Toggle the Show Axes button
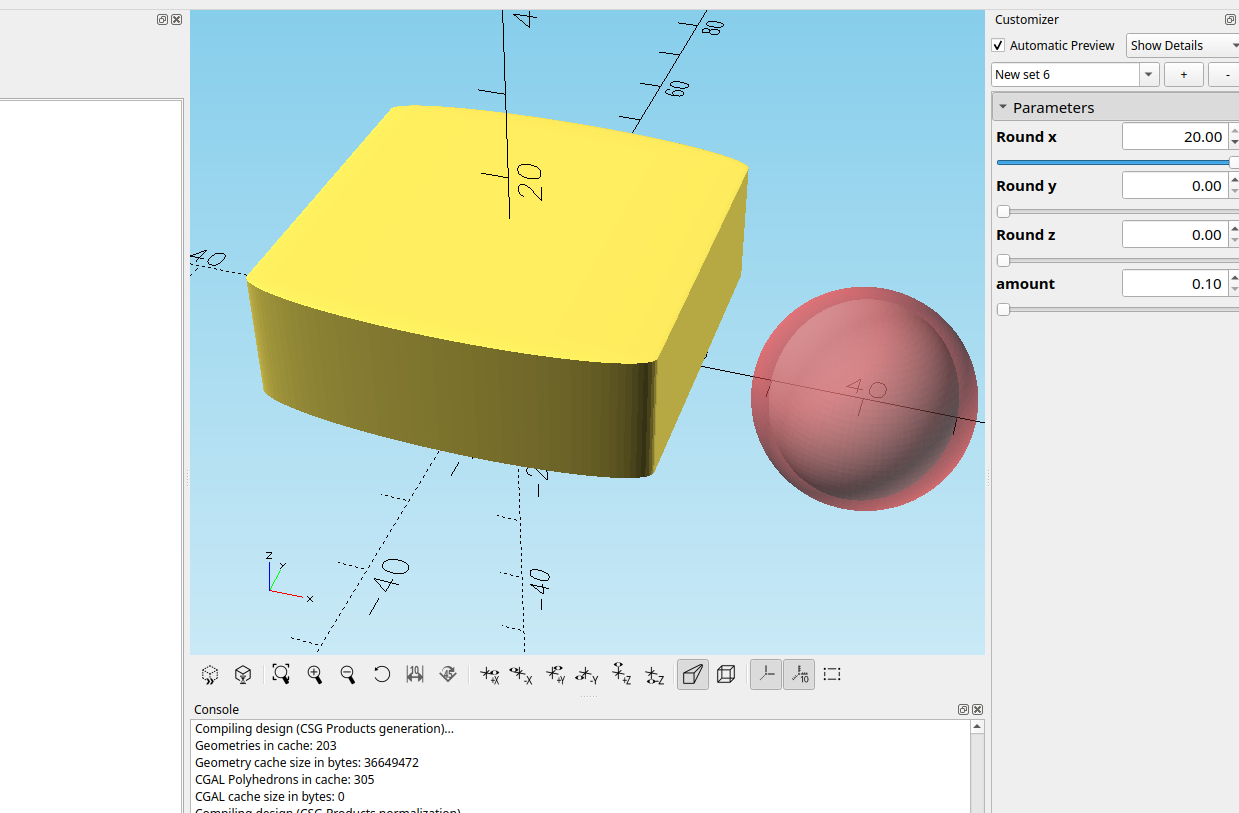The height and width of the screenshot is (813, 1239). tap(766, 675)
